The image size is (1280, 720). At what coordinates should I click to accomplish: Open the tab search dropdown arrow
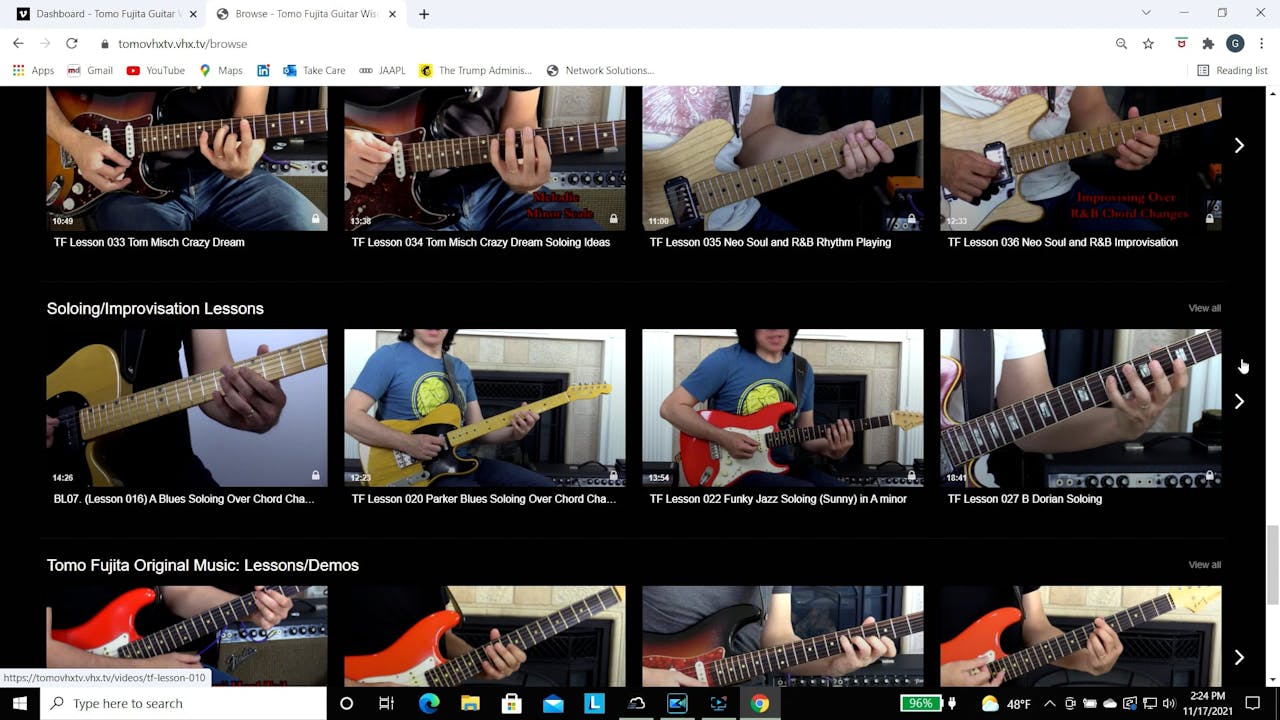coord(1146,13)
